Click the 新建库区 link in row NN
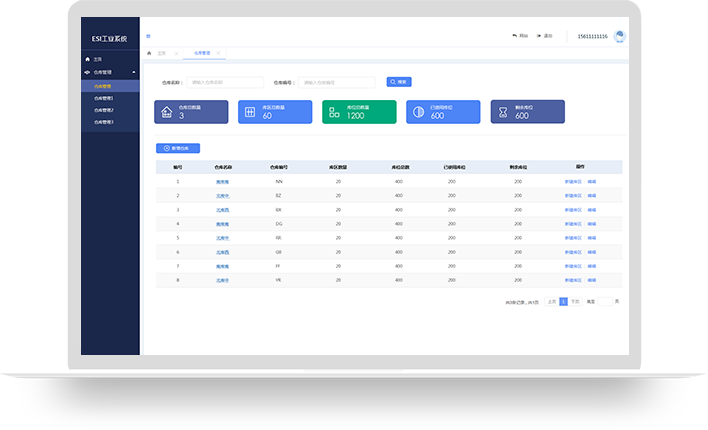 pos(573,182)
